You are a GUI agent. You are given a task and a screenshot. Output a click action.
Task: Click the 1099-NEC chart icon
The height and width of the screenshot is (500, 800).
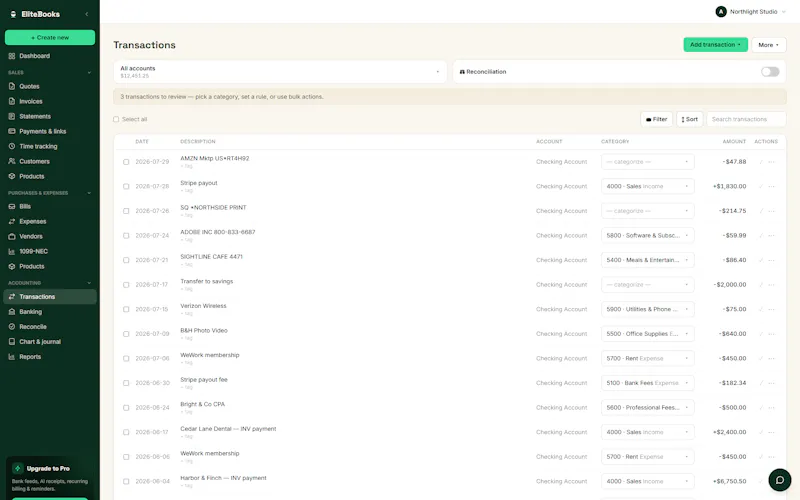pos(12,252)
